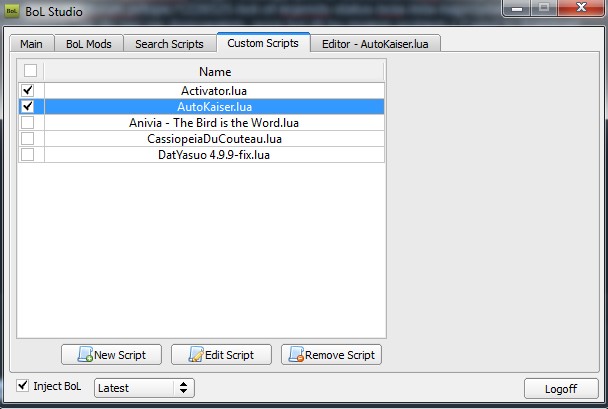The height and width of the screenshot is (409, 608).
Task: Minimize the BoL Studio window
Action: (x=516, y=8)
